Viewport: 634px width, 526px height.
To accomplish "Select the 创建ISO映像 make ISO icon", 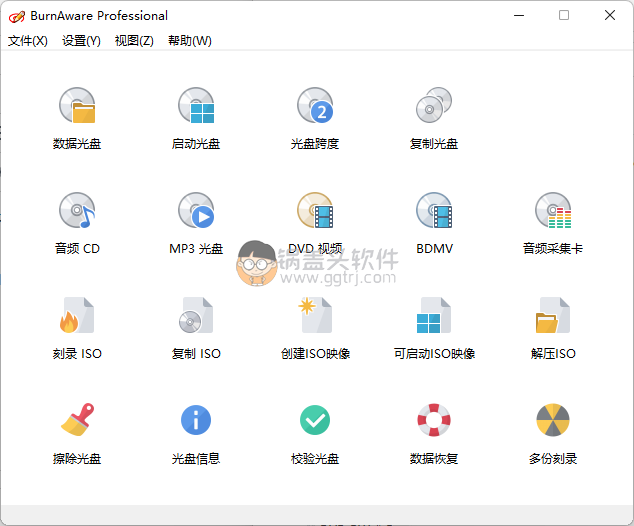I will tap(315, 315).
